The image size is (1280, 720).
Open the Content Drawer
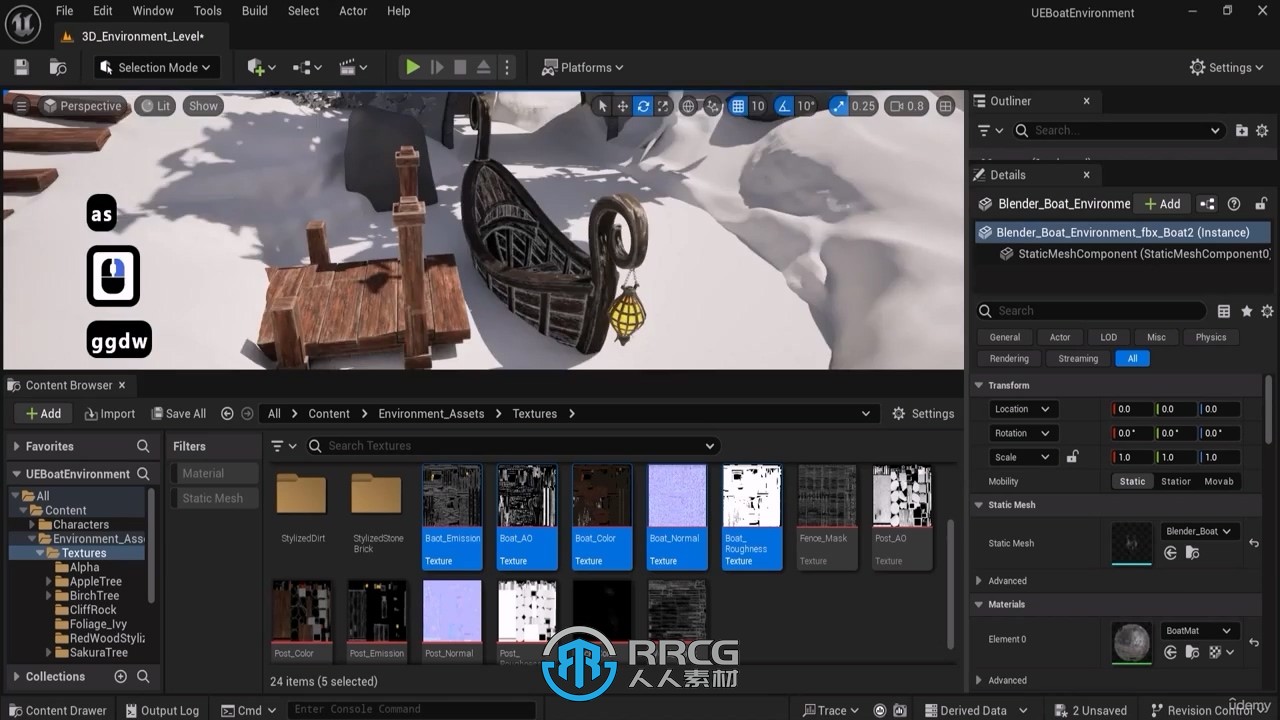tap(56, 710)
